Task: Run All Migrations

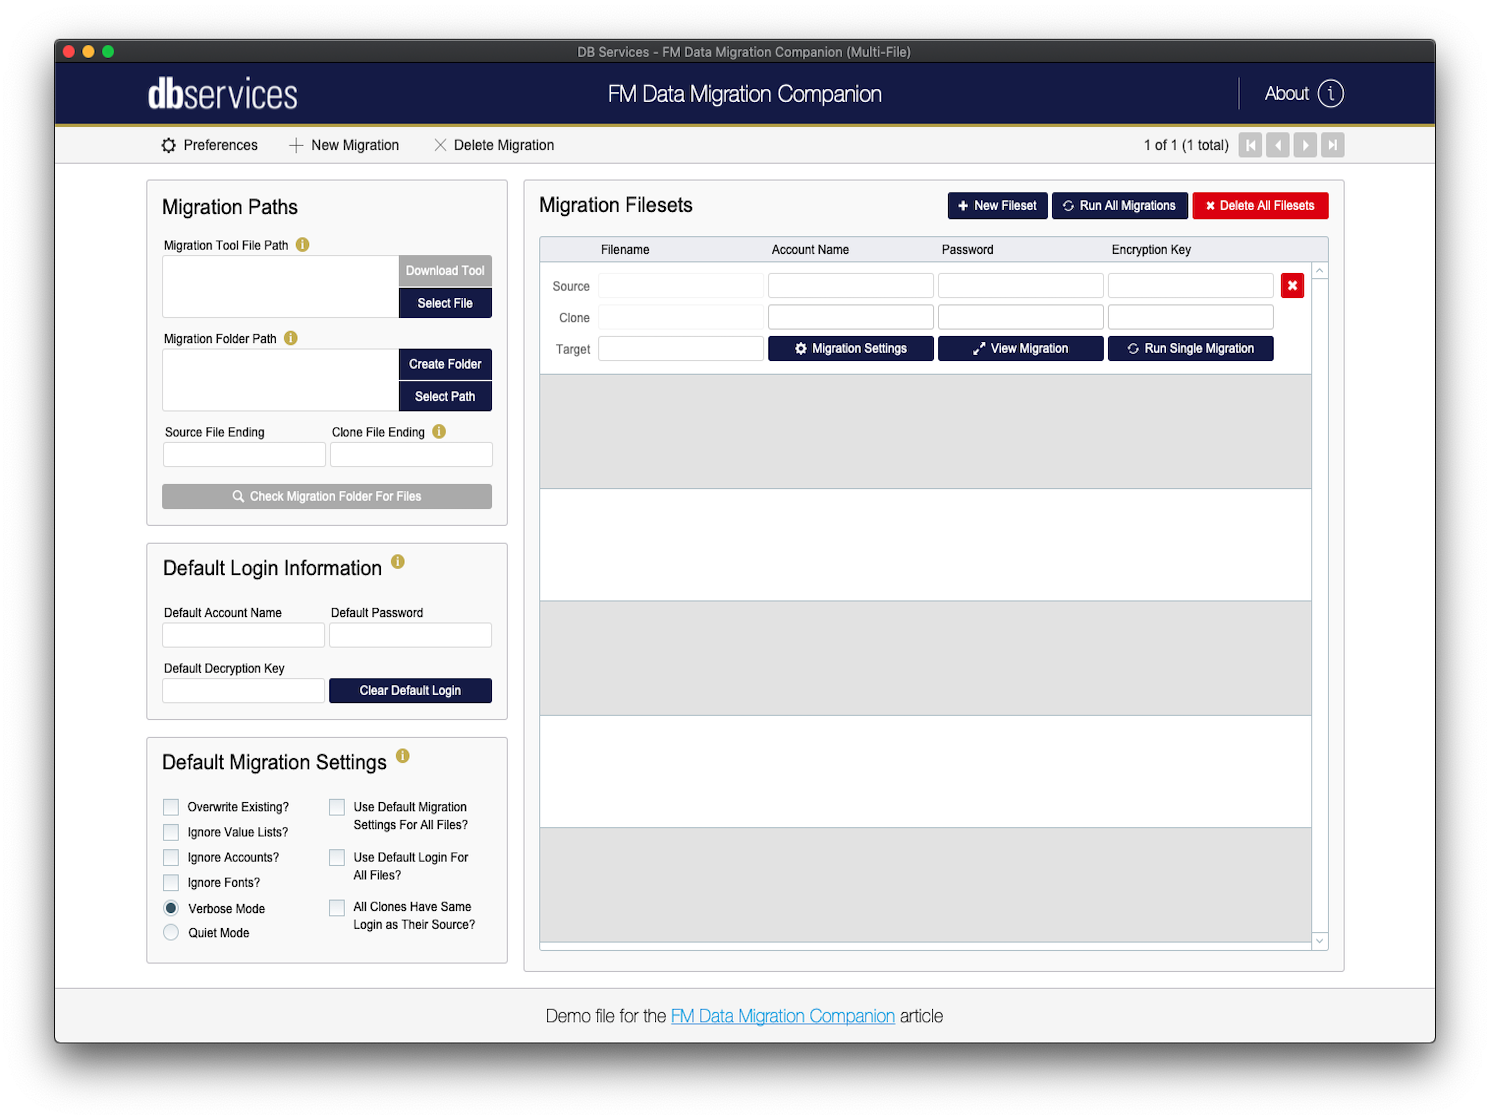Action: point(1120,205)
